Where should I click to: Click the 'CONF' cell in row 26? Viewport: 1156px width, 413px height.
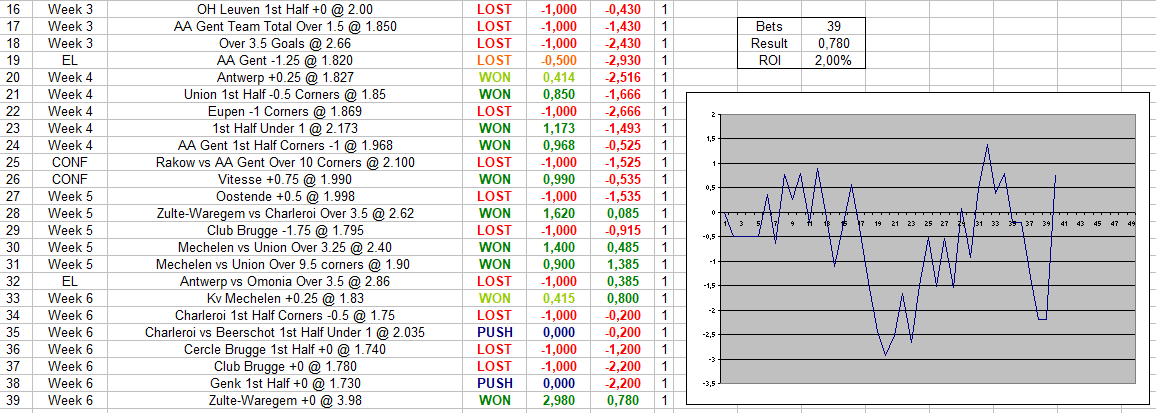(71, 179)
